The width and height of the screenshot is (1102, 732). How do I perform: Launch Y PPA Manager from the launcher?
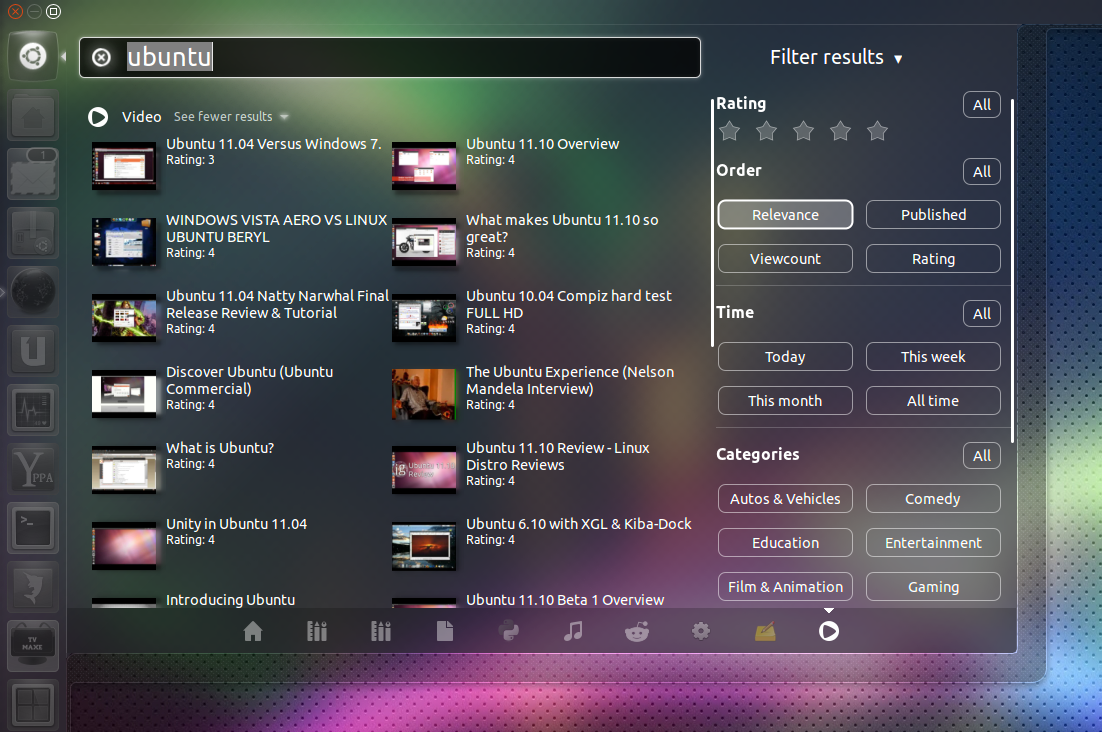(x=32, y=469)
